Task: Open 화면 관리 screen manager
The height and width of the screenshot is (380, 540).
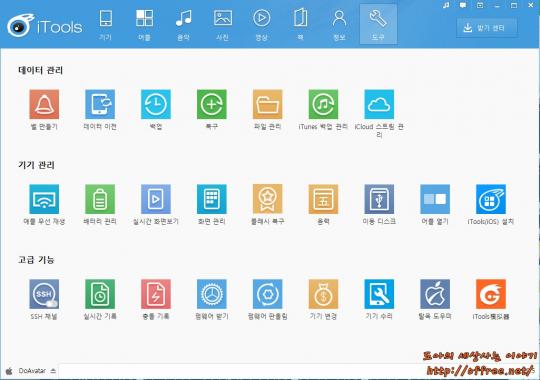Action: click(x=211, y=199)
